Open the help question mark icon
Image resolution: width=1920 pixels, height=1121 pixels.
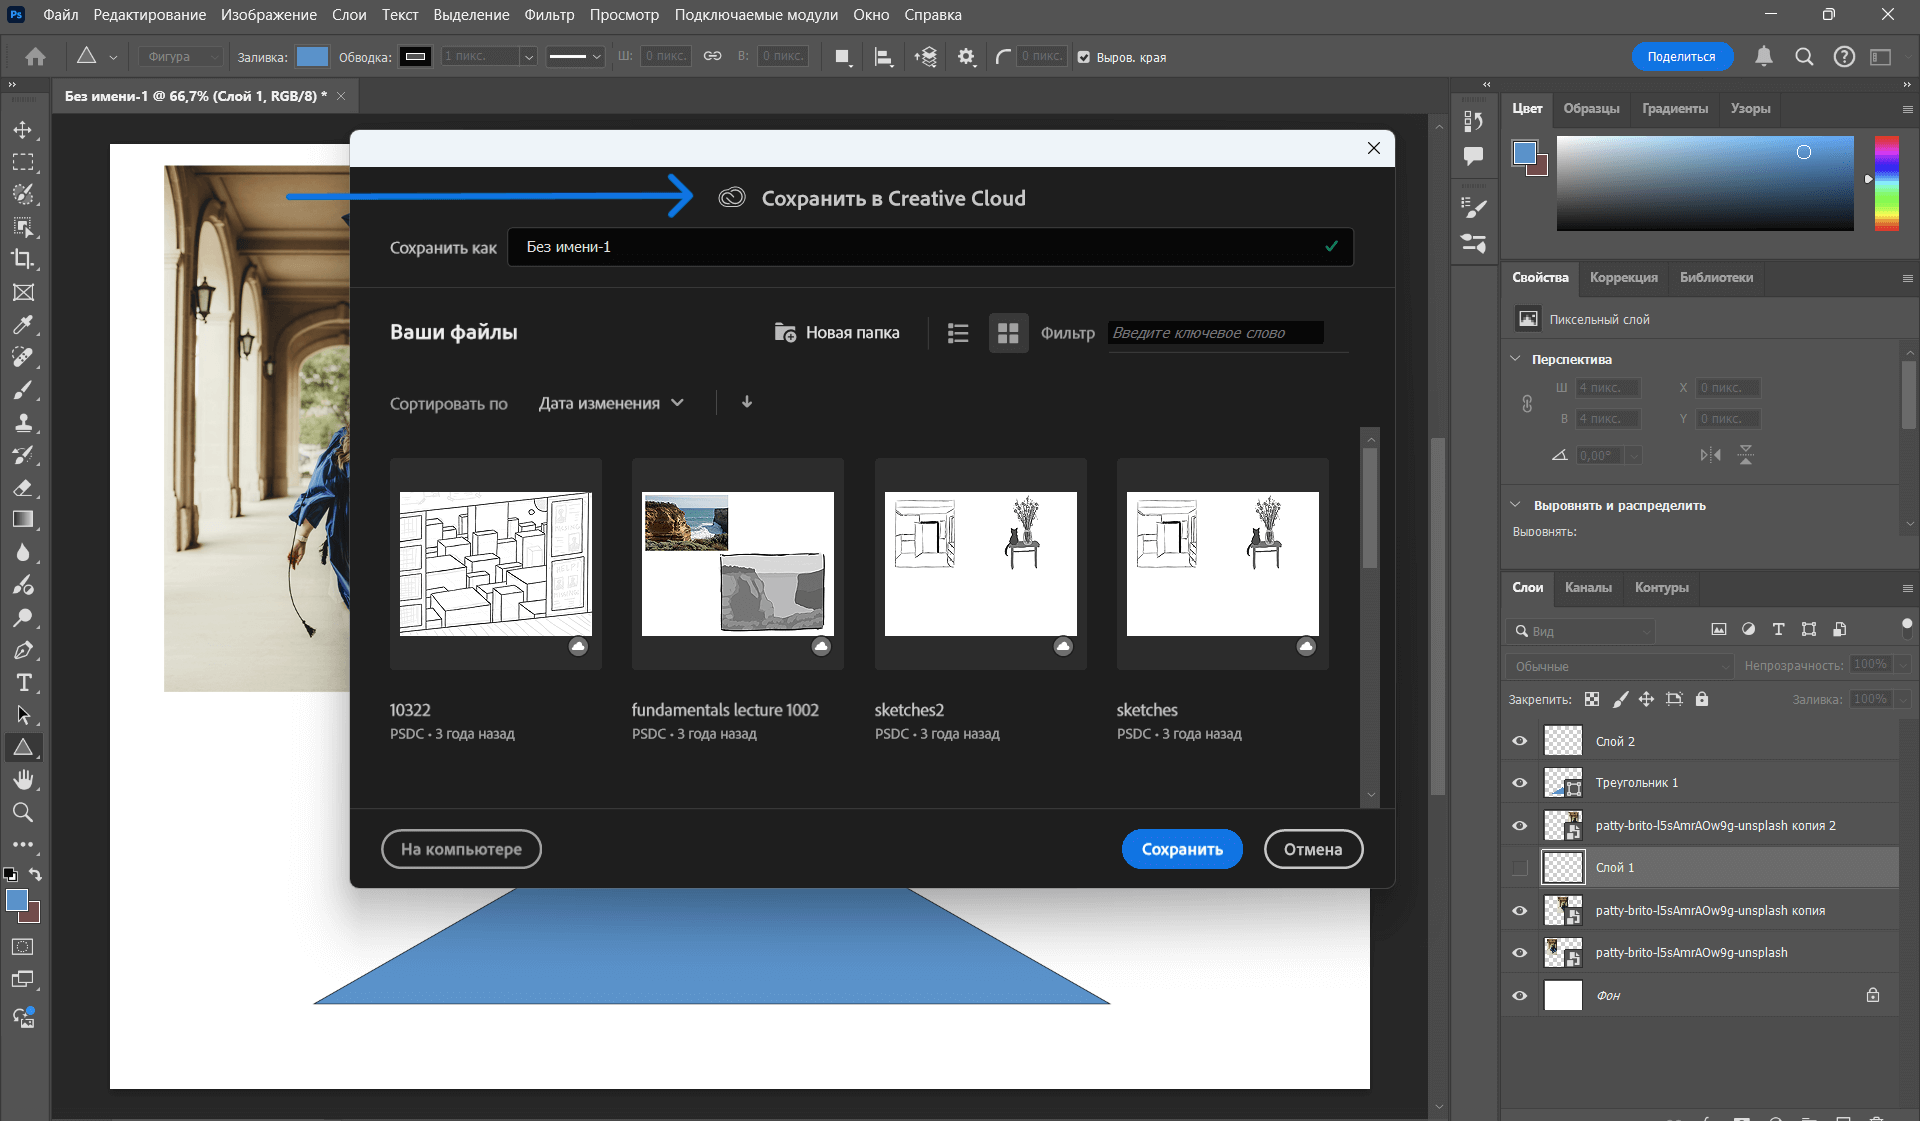[1844, 57]
